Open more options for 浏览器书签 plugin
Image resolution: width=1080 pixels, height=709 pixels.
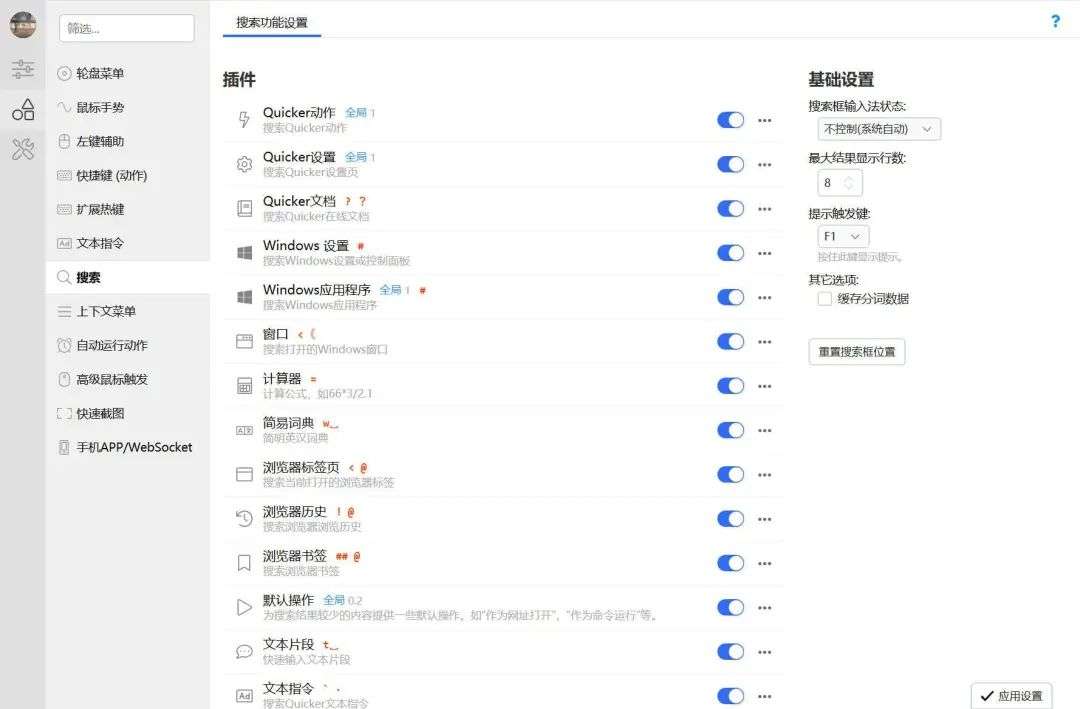pos(765,563)
